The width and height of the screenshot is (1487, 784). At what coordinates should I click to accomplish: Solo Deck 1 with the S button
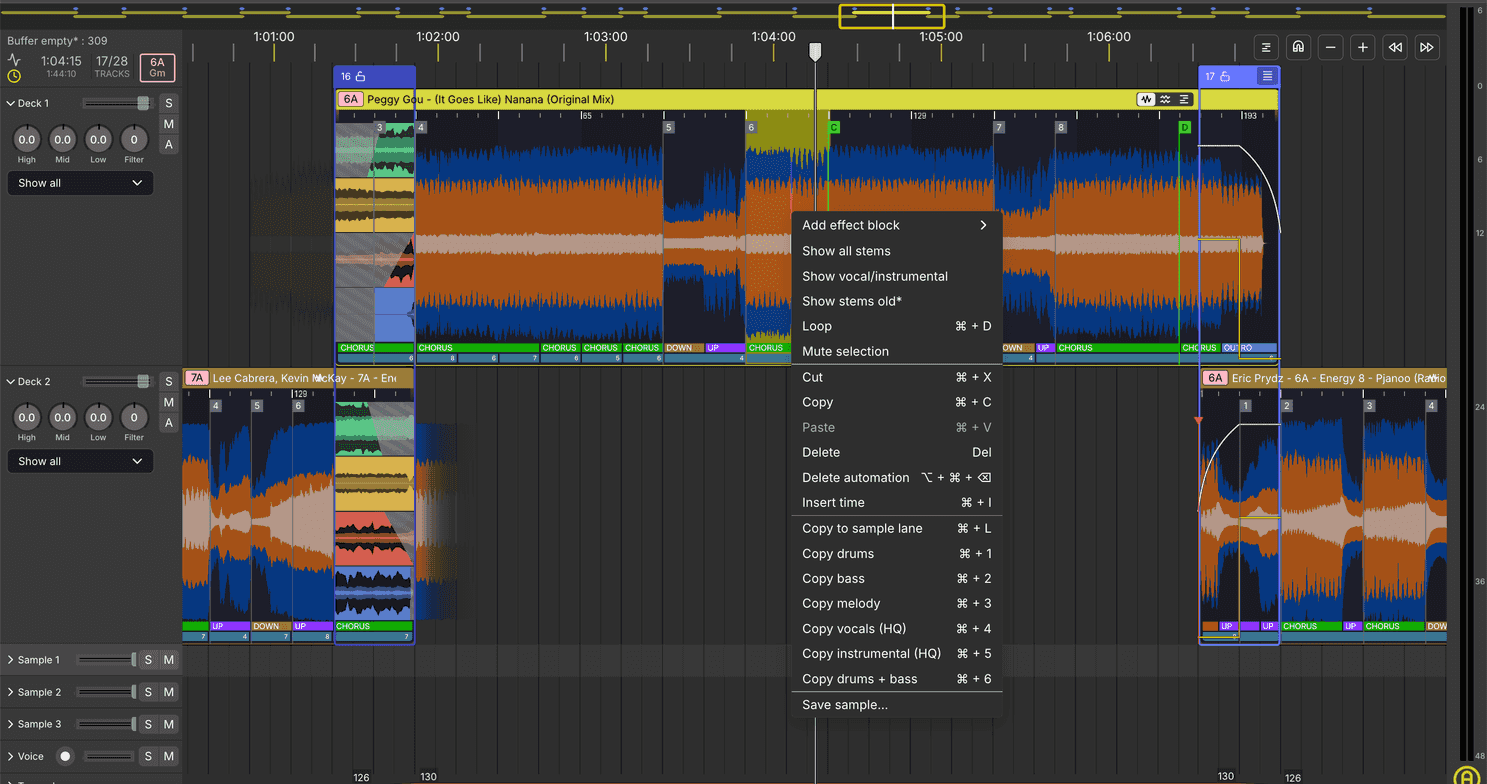[169, 103]
